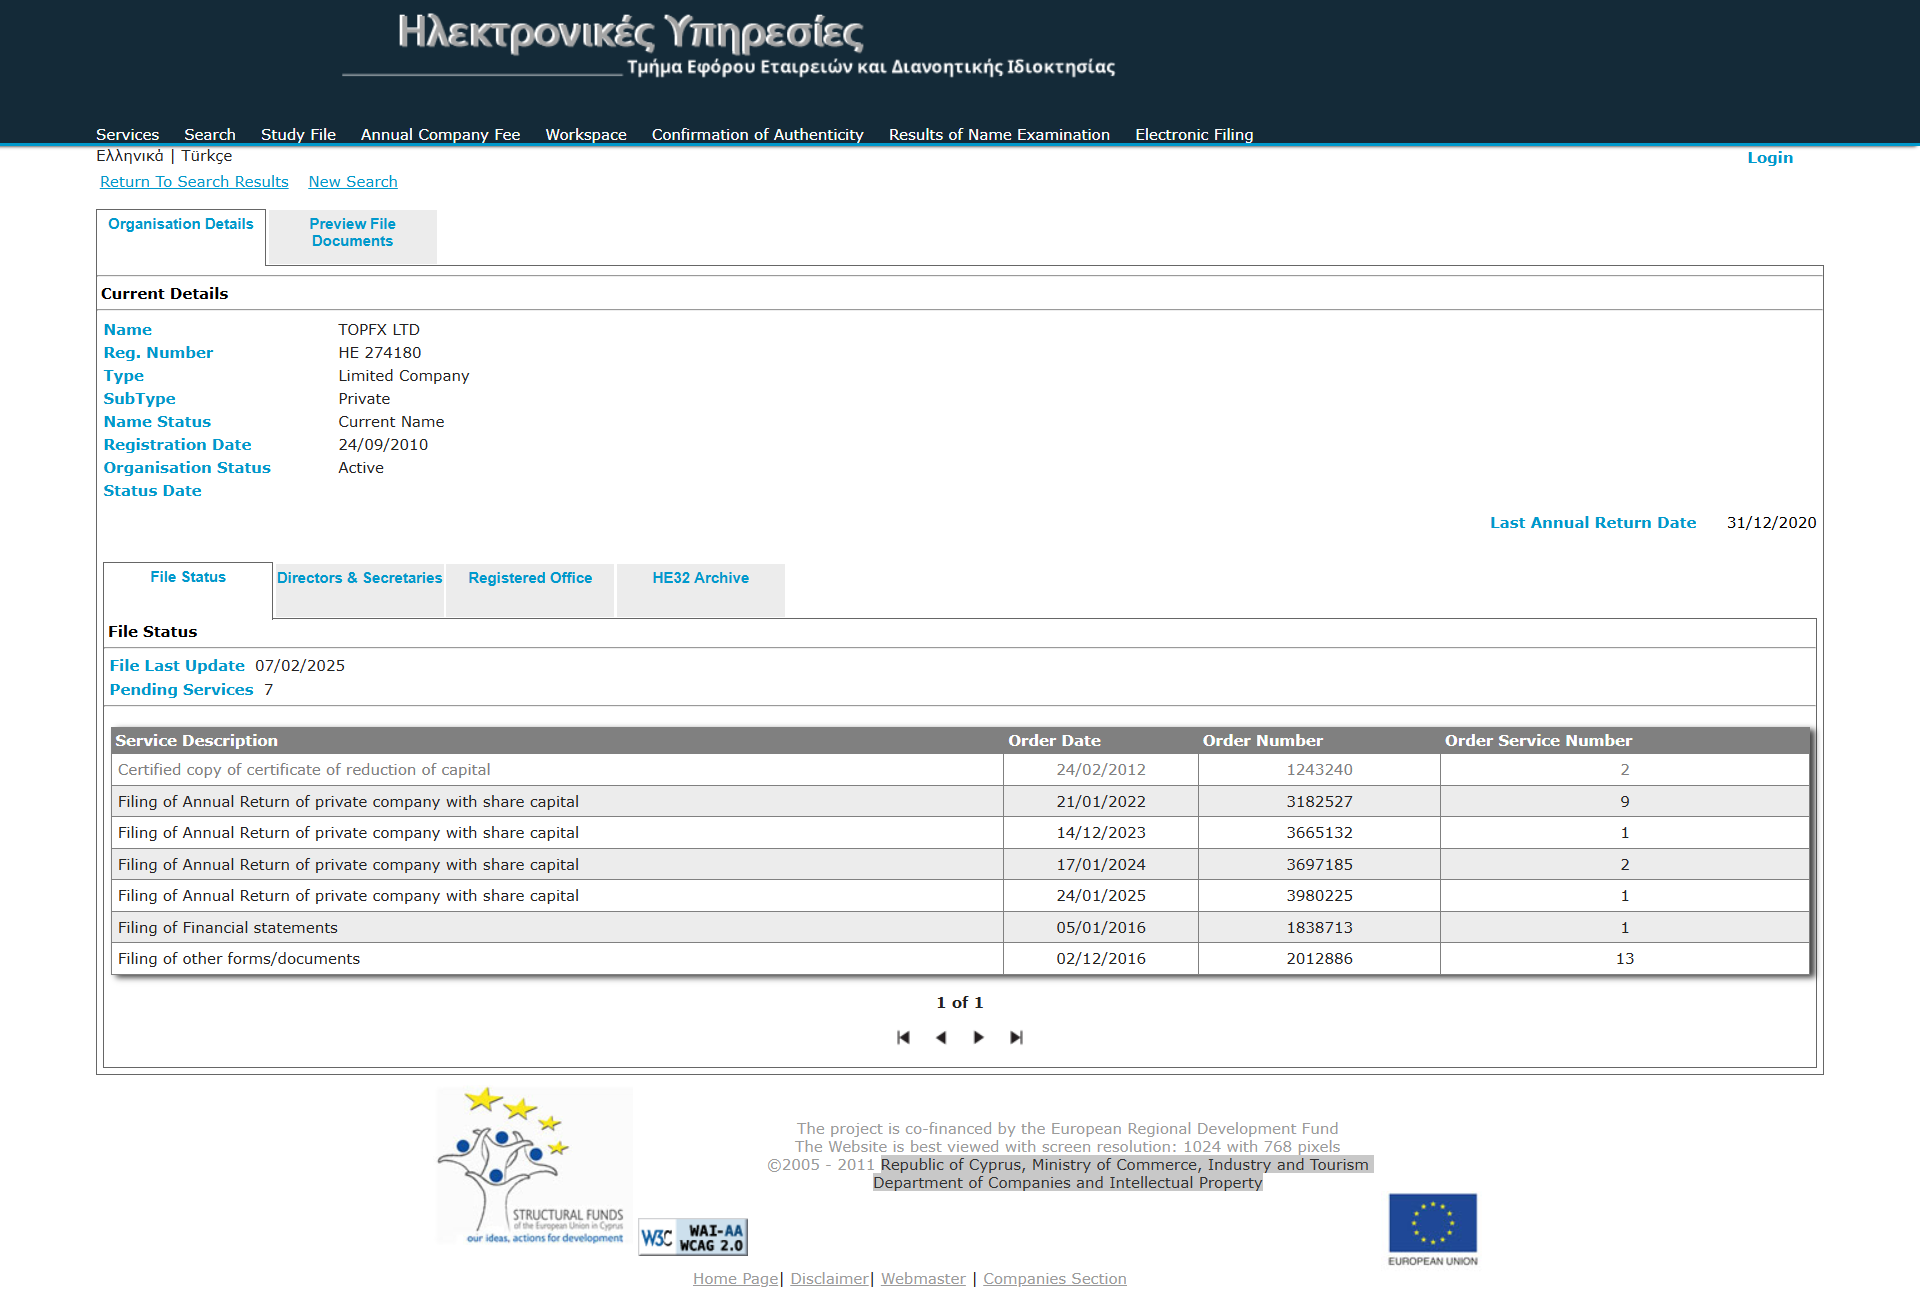1920x1300 pixels.
Task: Open Confirmation of Authenticity menu
Action: [758, 134]
